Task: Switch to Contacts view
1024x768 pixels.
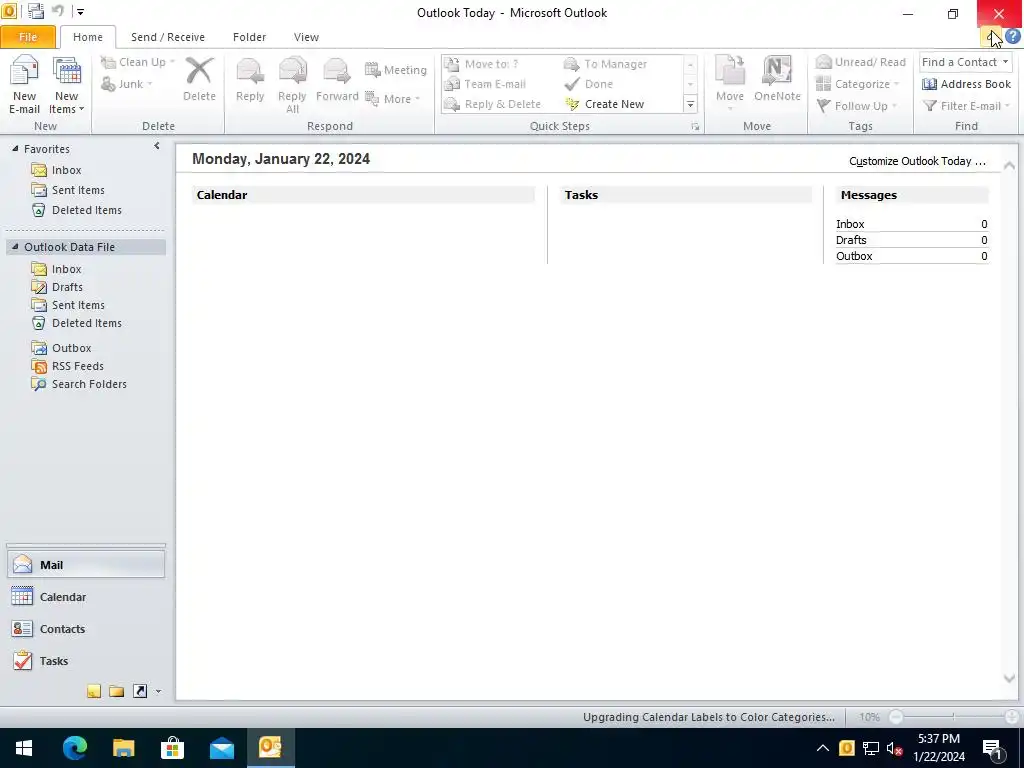Action: 86,629
